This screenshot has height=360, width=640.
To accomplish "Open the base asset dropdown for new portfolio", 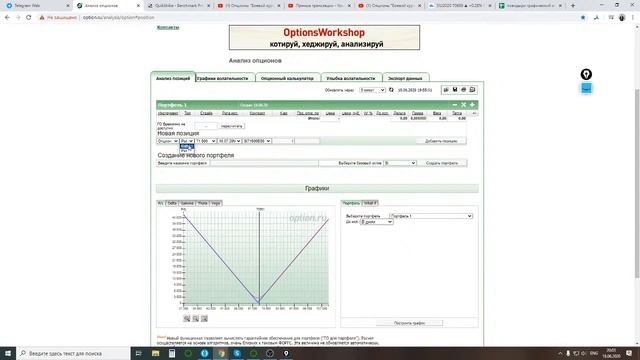I will coord(400,163).
